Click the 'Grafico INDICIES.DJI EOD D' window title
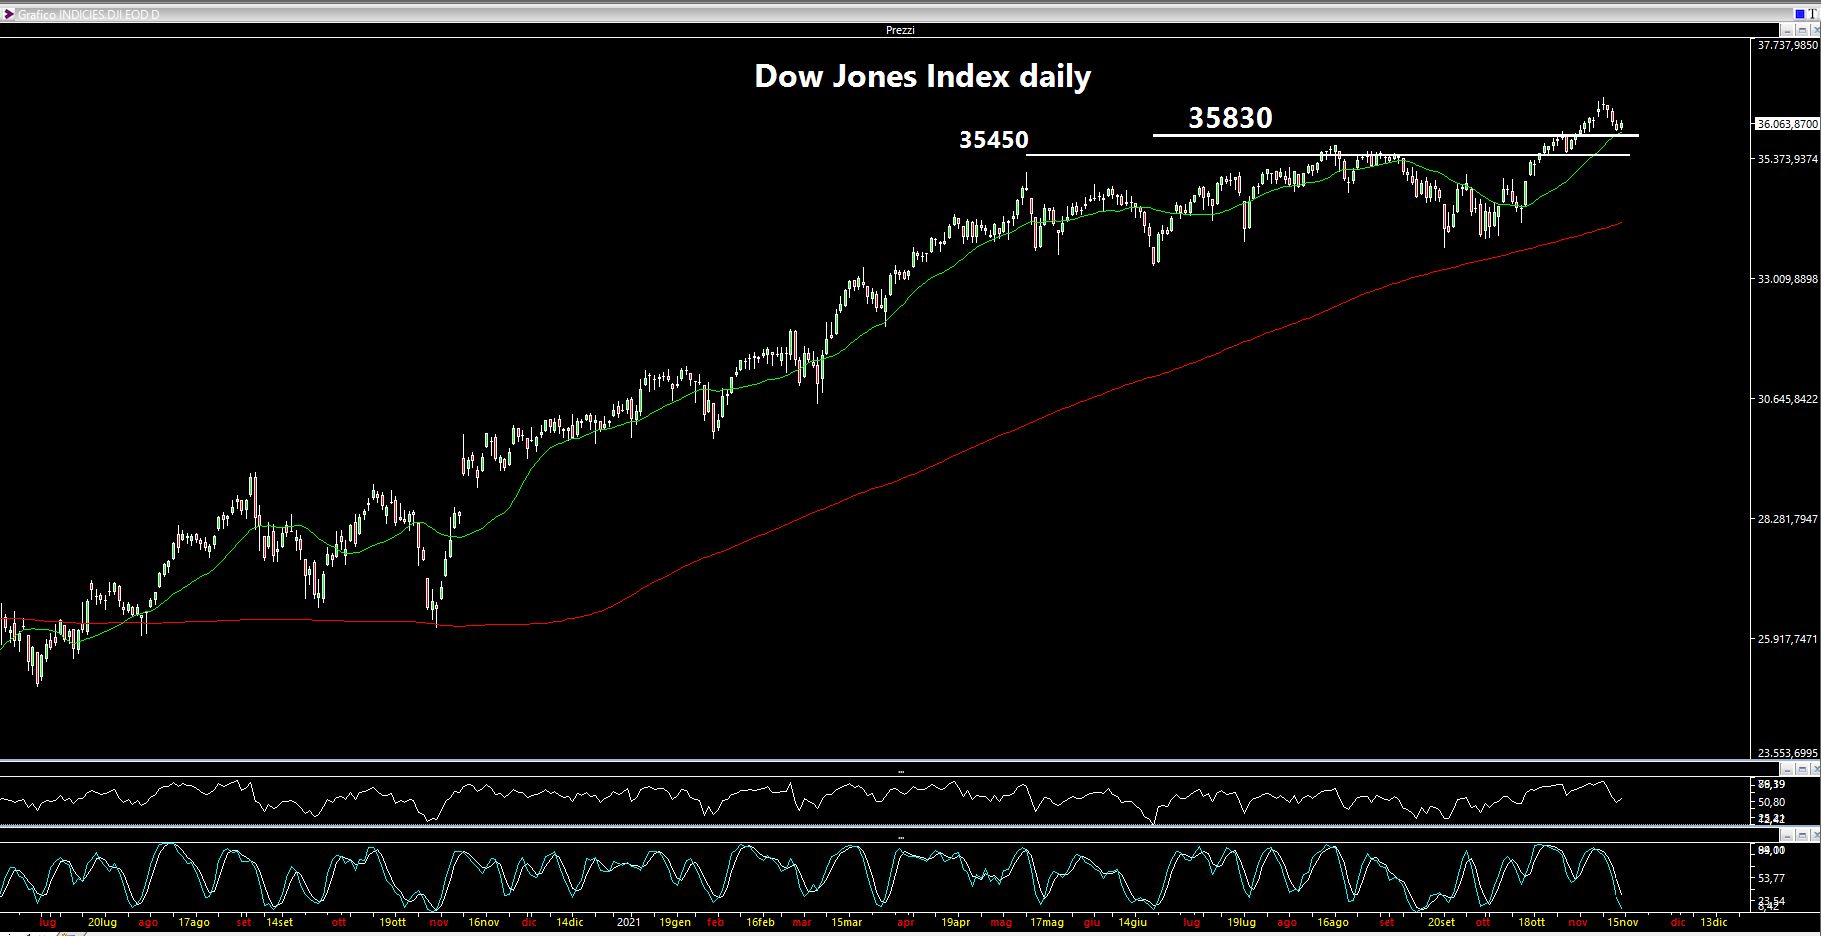 tap(88, 15)
